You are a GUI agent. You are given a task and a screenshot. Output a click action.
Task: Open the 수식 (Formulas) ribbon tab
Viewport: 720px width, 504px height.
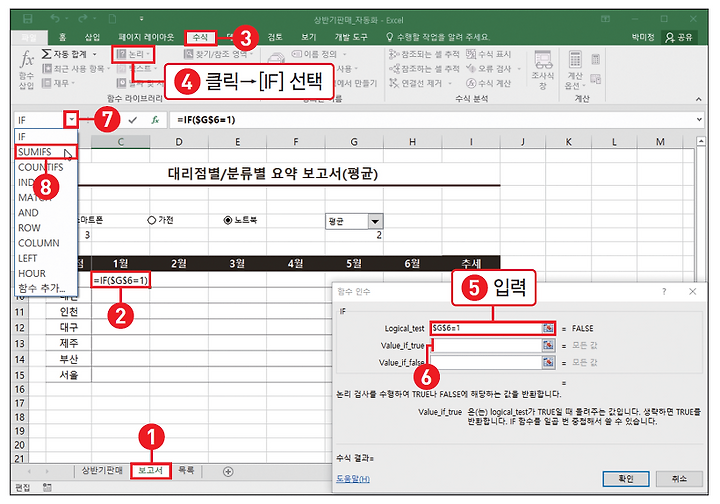200,37
